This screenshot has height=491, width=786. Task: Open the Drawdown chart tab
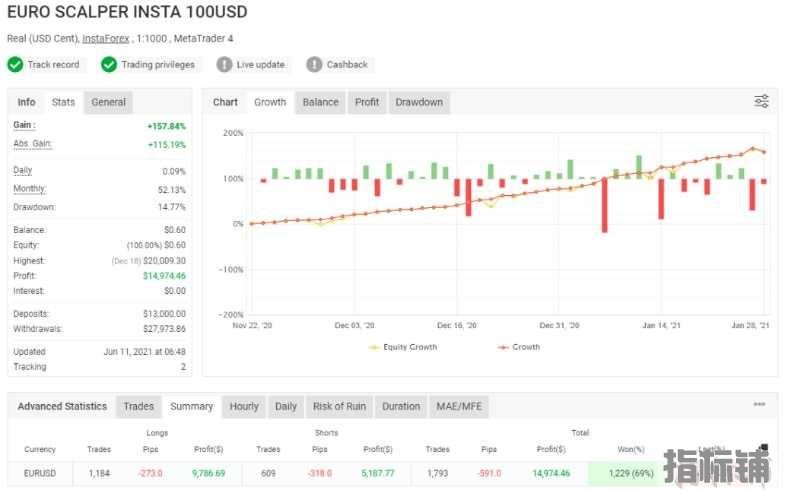point(419,102)
